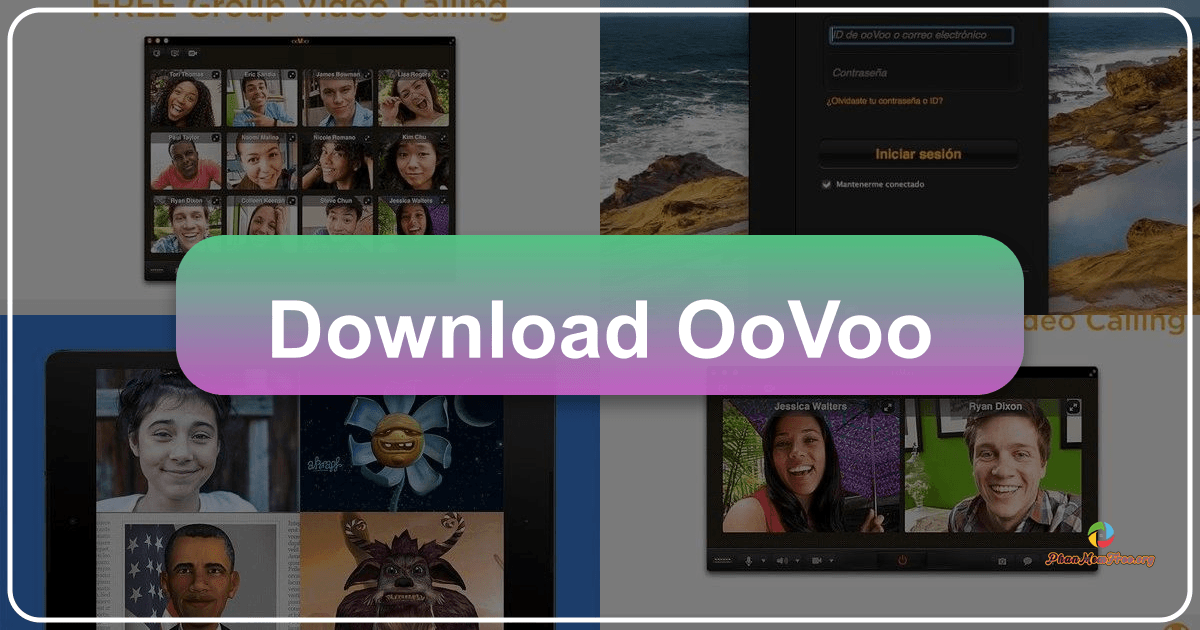Uncheck 'Mantenerme conectado'

825,184
